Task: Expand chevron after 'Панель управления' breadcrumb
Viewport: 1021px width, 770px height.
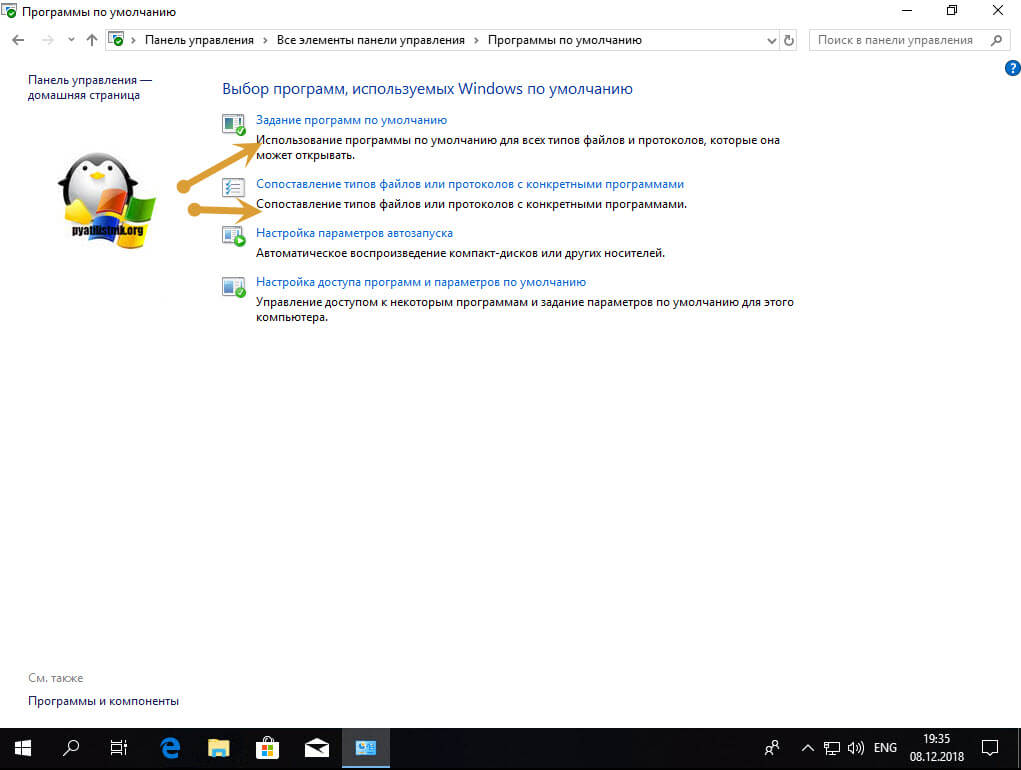Action: [265, 40]
